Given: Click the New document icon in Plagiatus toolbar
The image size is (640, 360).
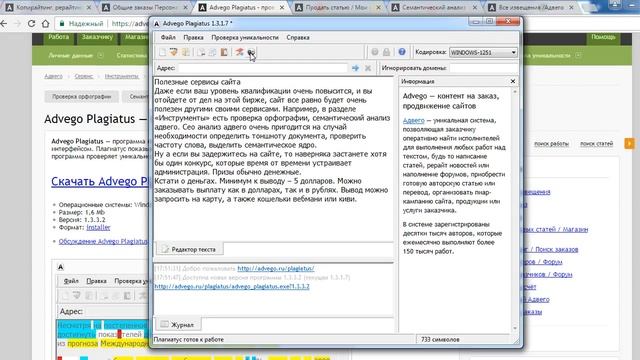Looking at the screenshot, I should tap(162, 52).
